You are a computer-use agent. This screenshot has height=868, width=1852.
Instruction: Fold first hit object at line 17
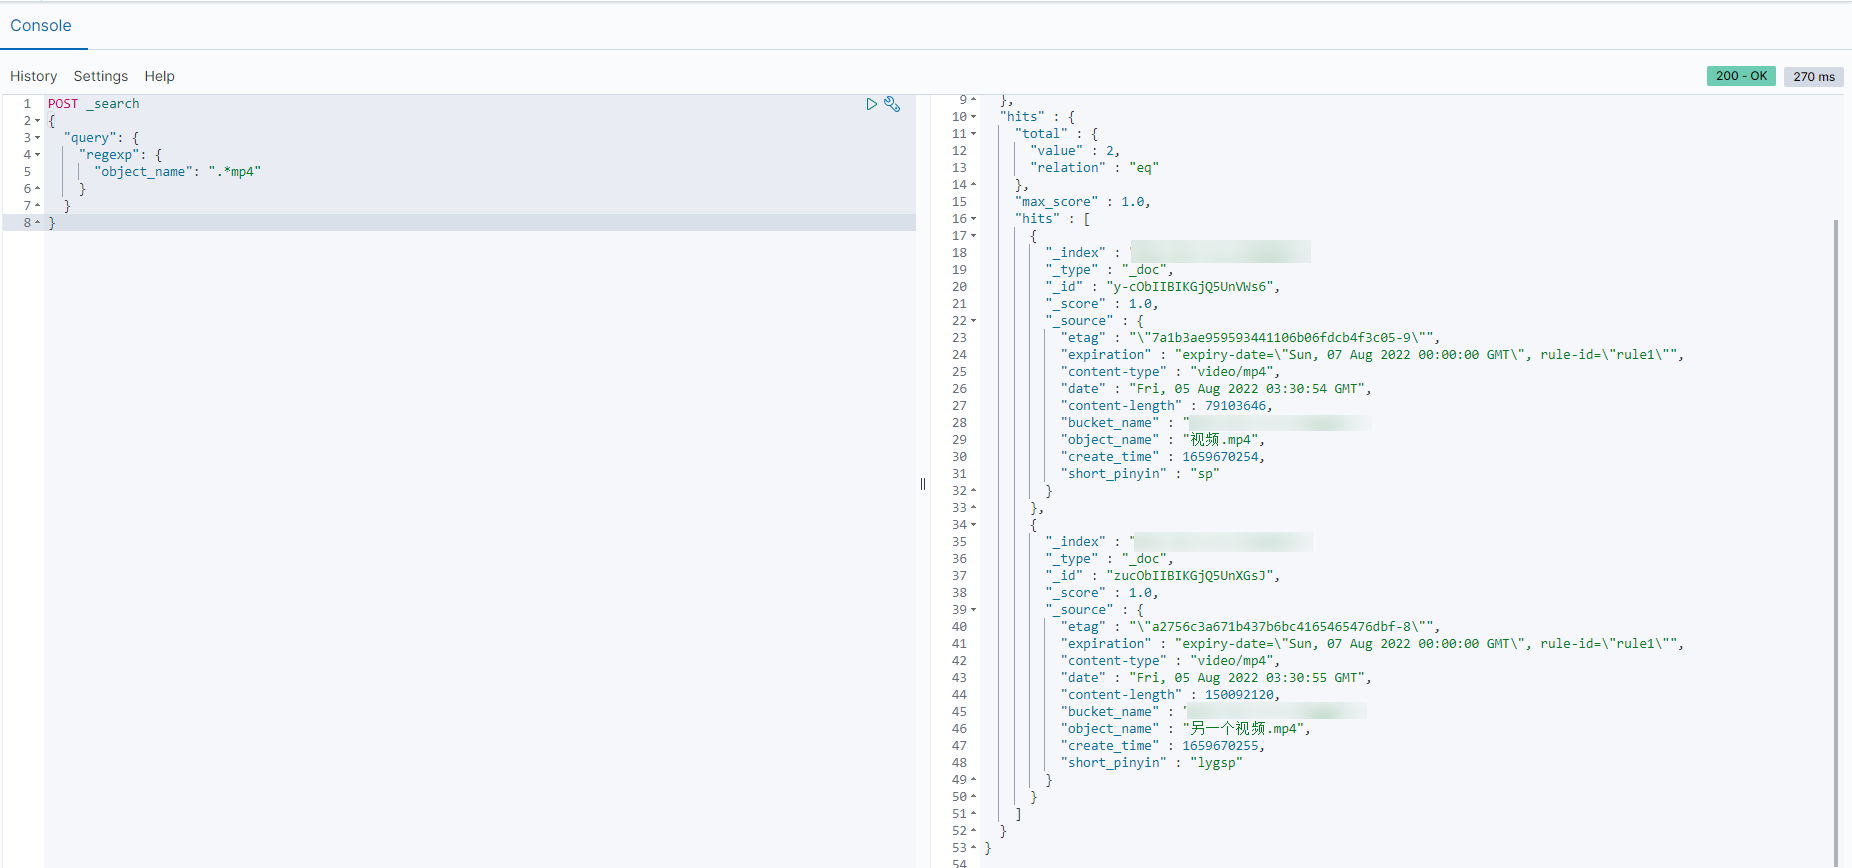(x=973, y=236)
